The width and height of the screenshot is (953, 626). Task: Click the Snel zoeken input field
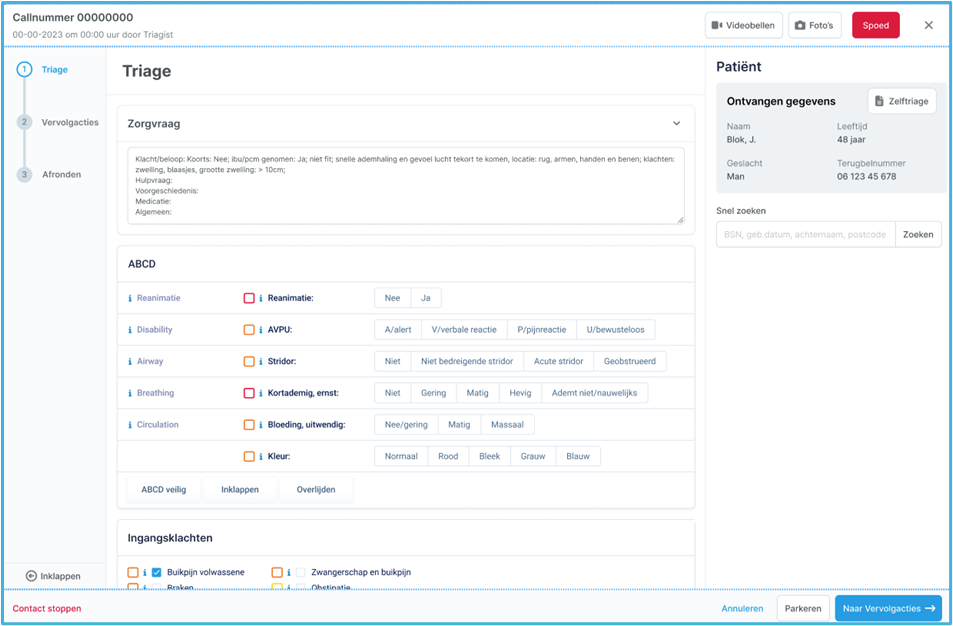(x=805, y=235)
